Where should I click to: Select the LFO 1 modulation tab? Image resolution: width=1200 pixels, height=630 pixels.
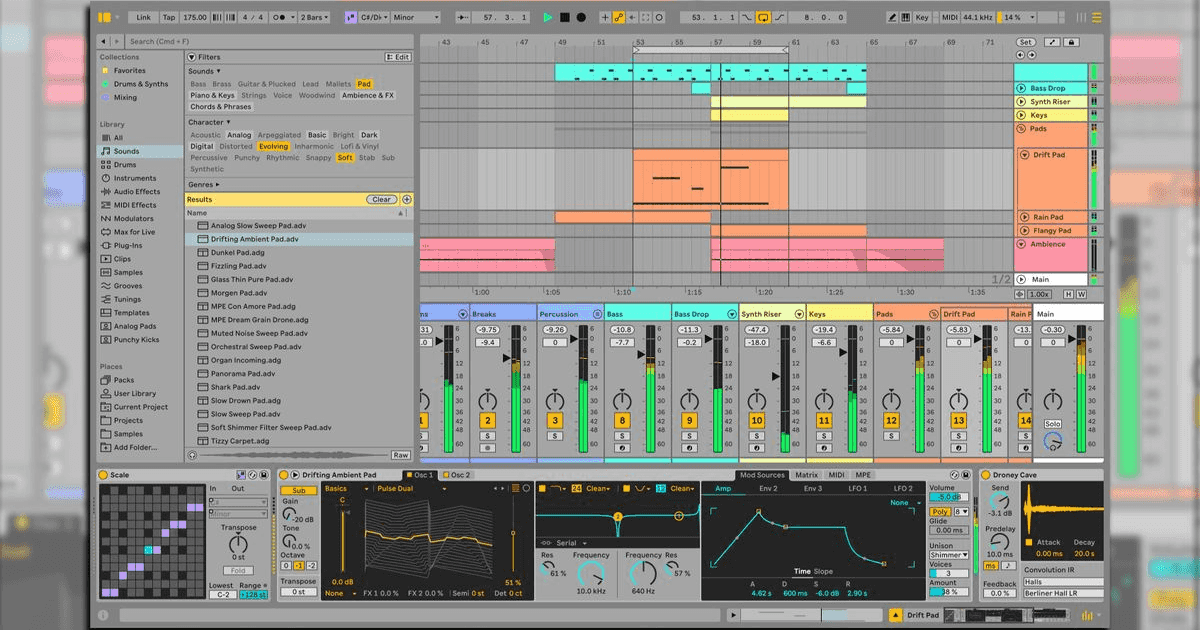[x=857, y=488]
